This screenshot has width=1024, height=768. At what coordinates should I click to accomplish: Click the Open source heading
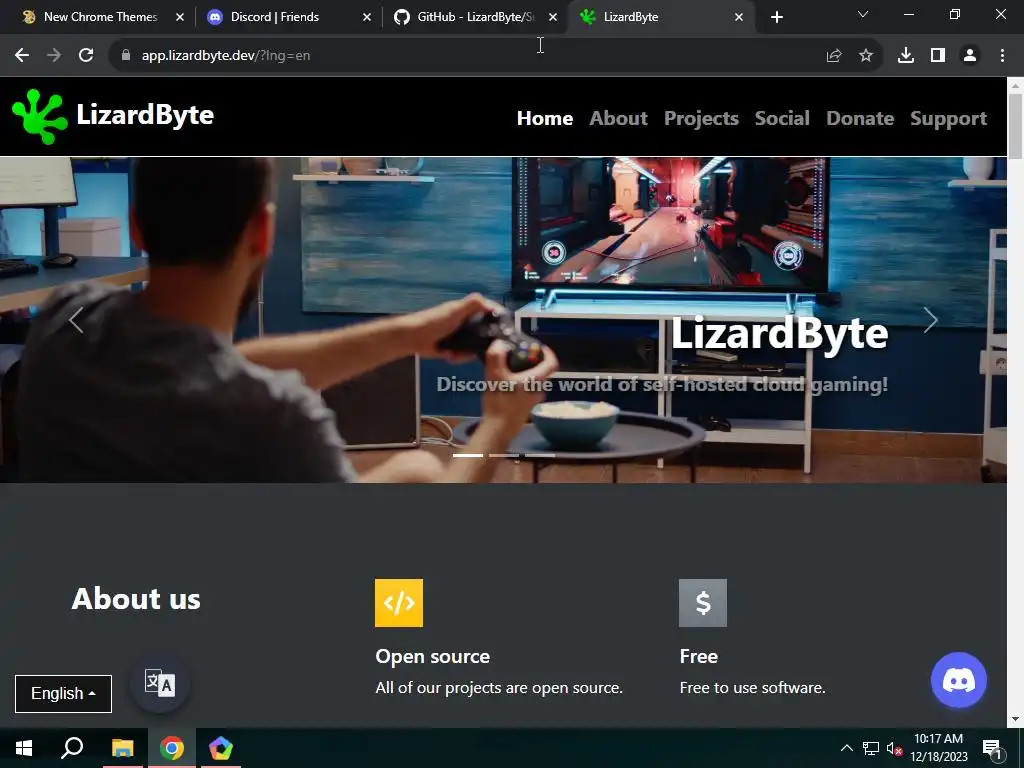(432, 656)
